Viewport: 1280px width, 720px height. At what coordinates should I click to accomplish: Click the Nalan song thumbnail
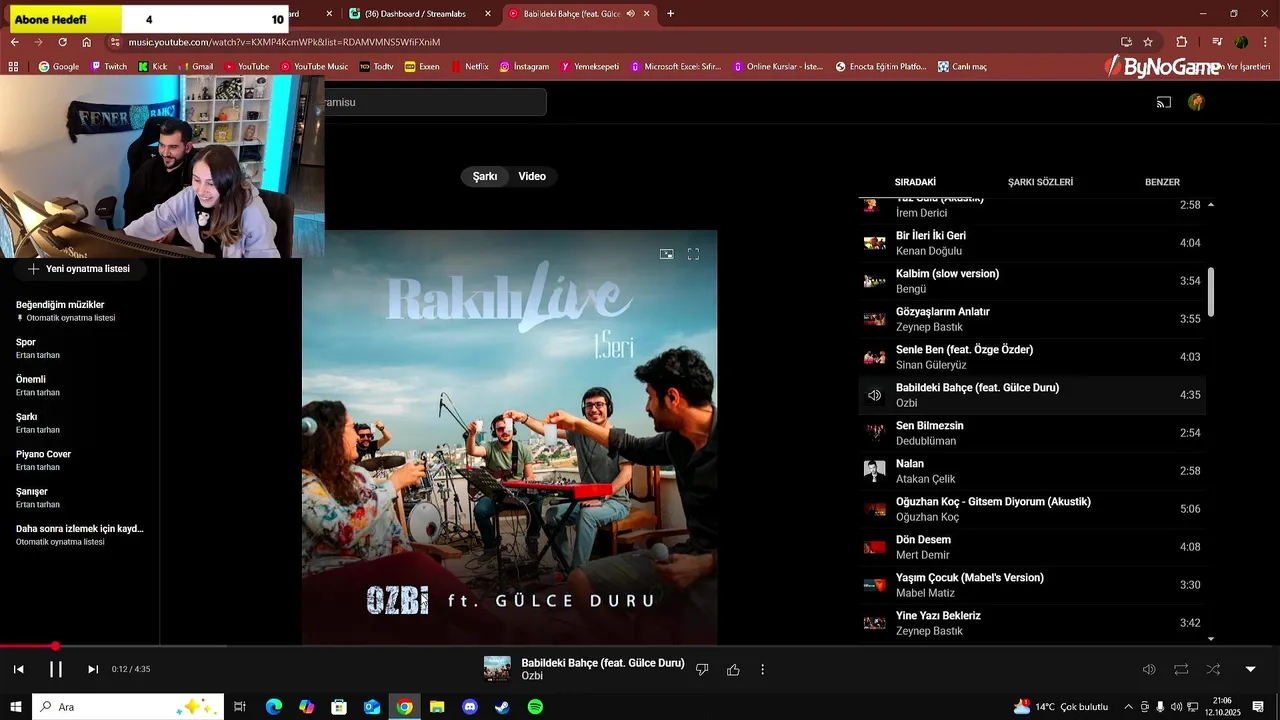tap(875, 471)
